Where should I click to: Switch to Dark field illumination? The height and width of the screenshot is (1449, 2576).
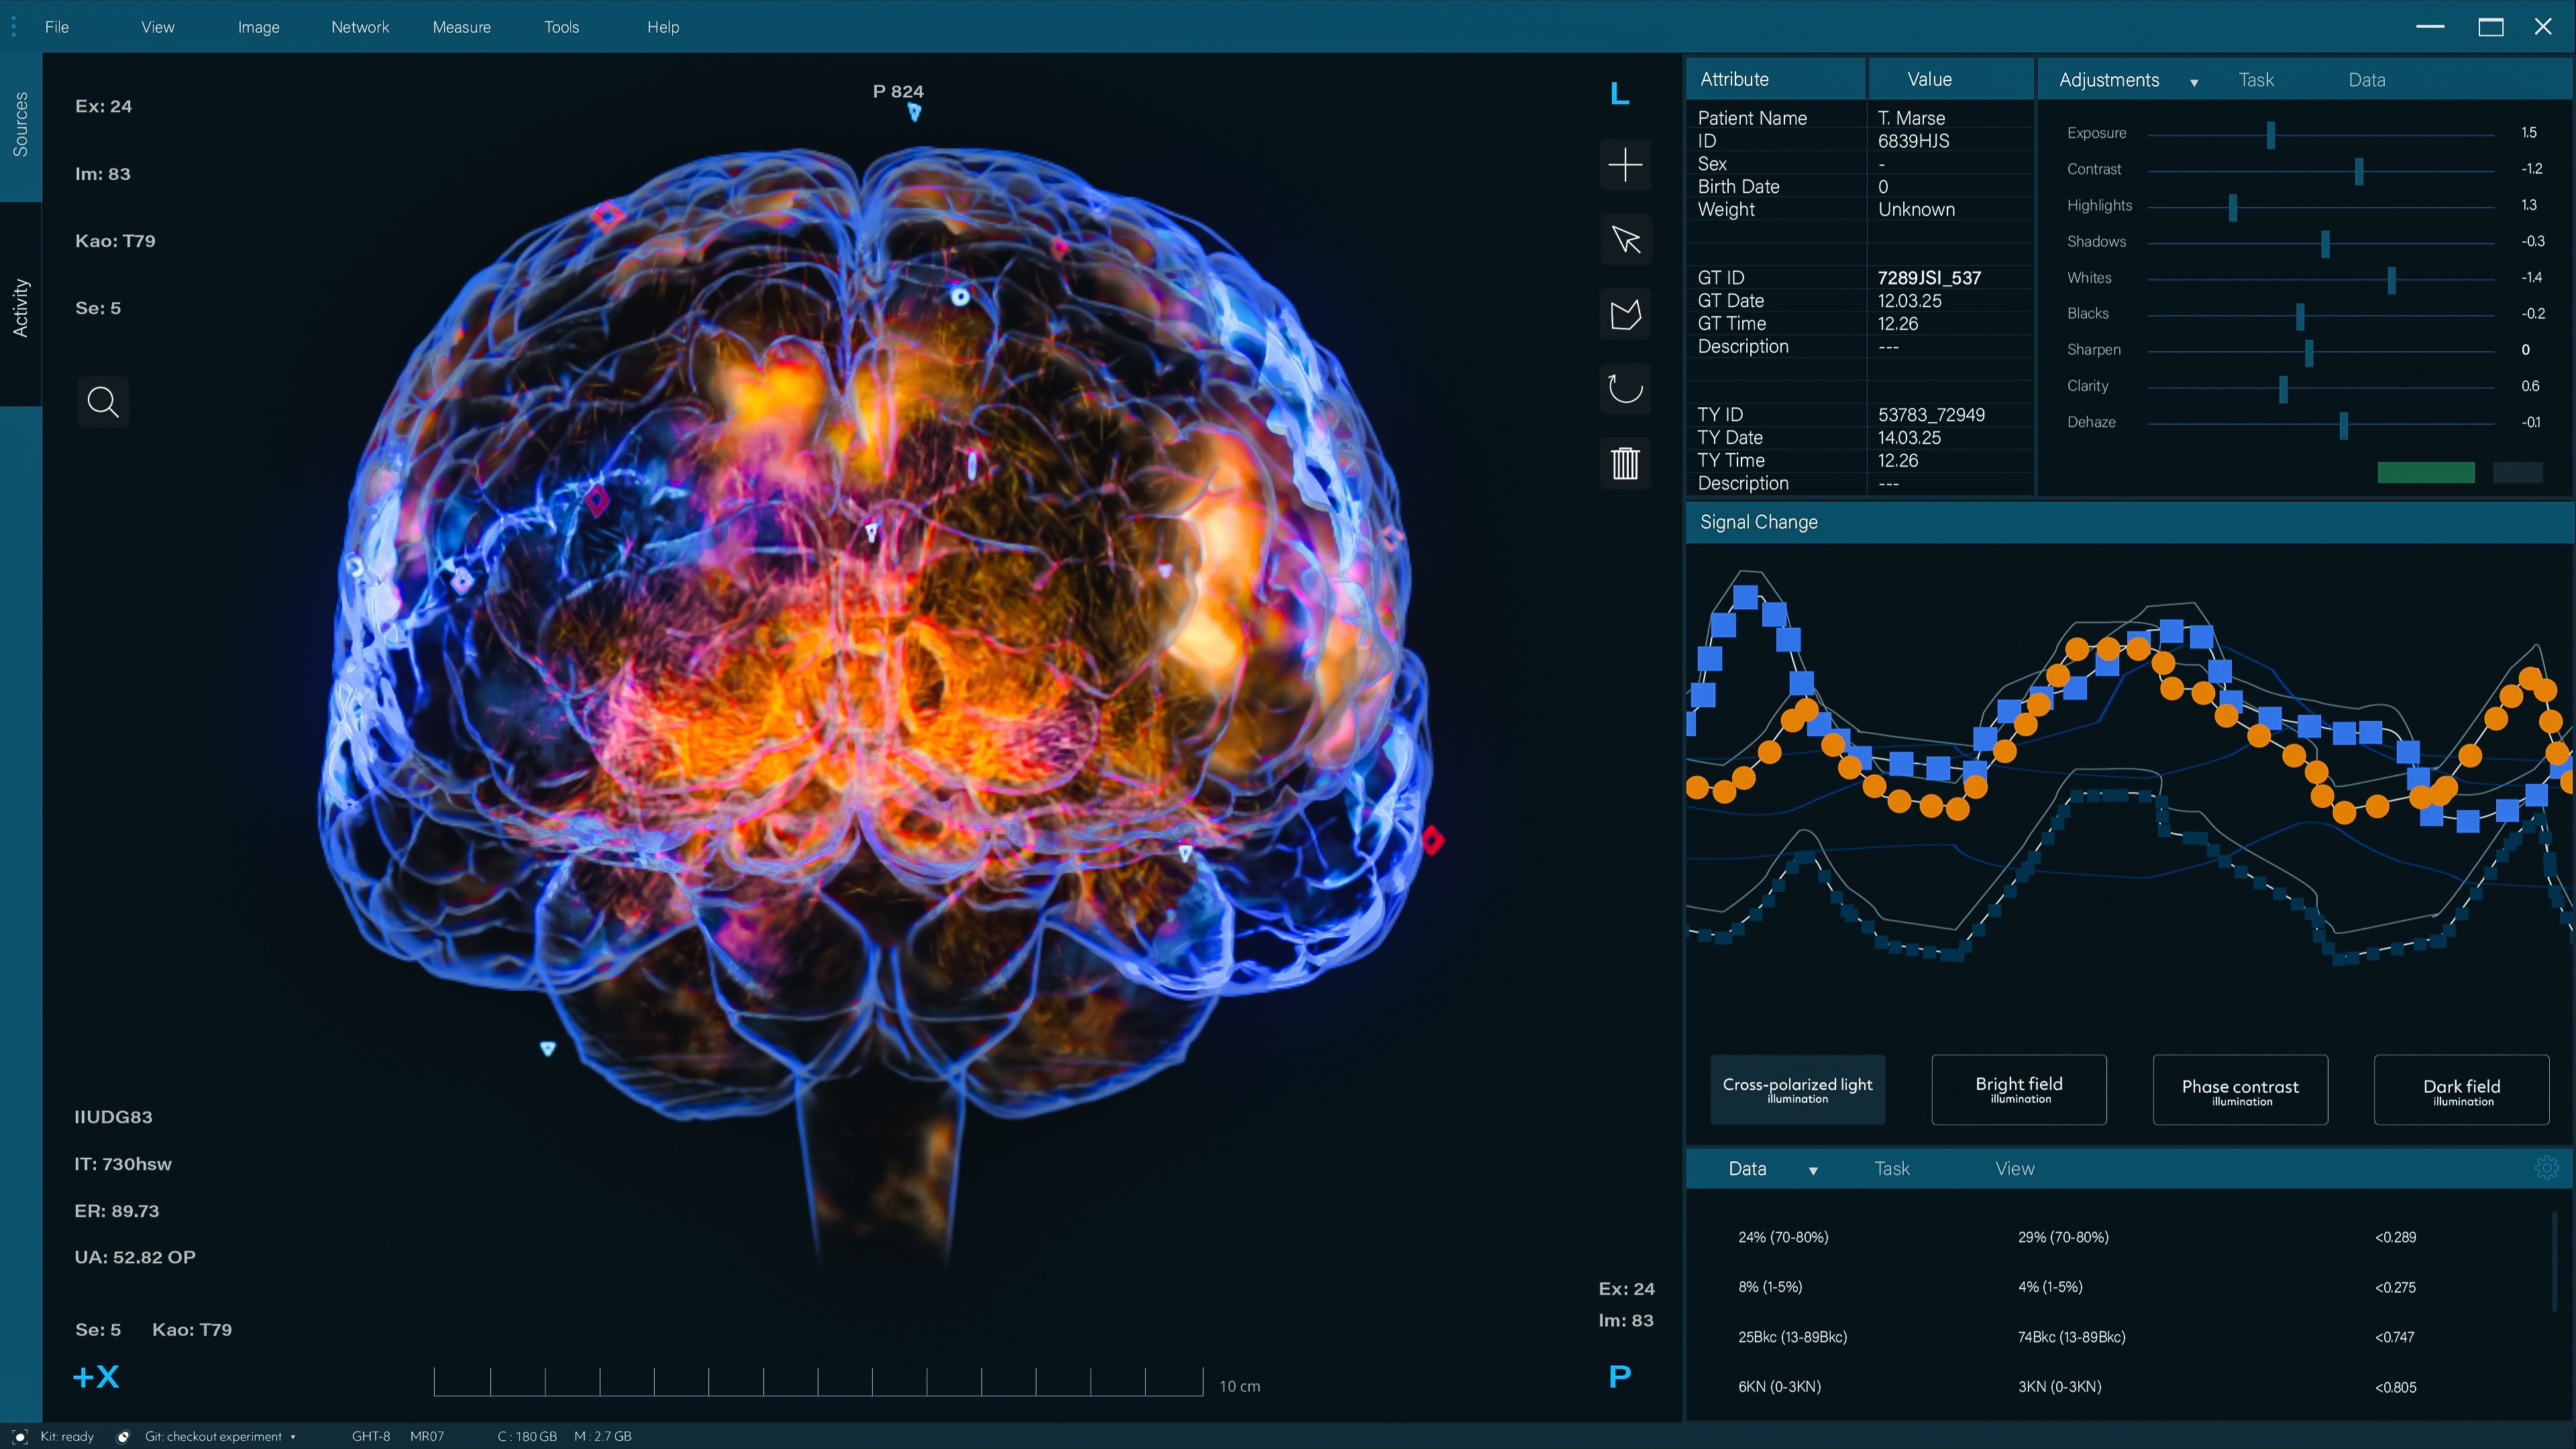[2461, 1089]
